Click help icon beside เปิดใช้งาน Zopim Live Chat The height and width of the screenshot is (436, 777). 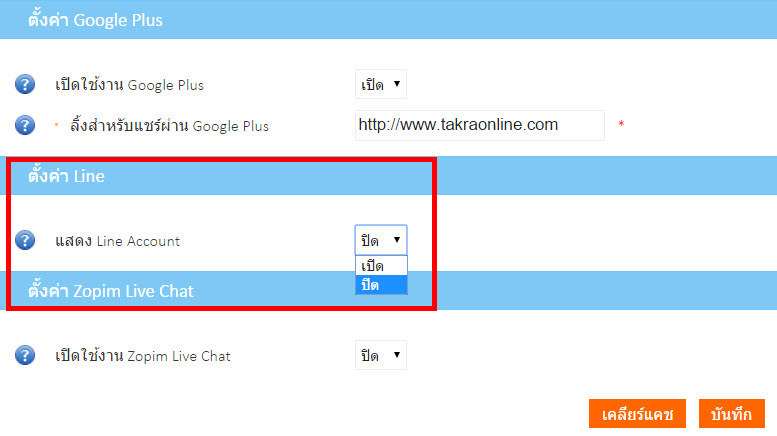tap(25, 355)
